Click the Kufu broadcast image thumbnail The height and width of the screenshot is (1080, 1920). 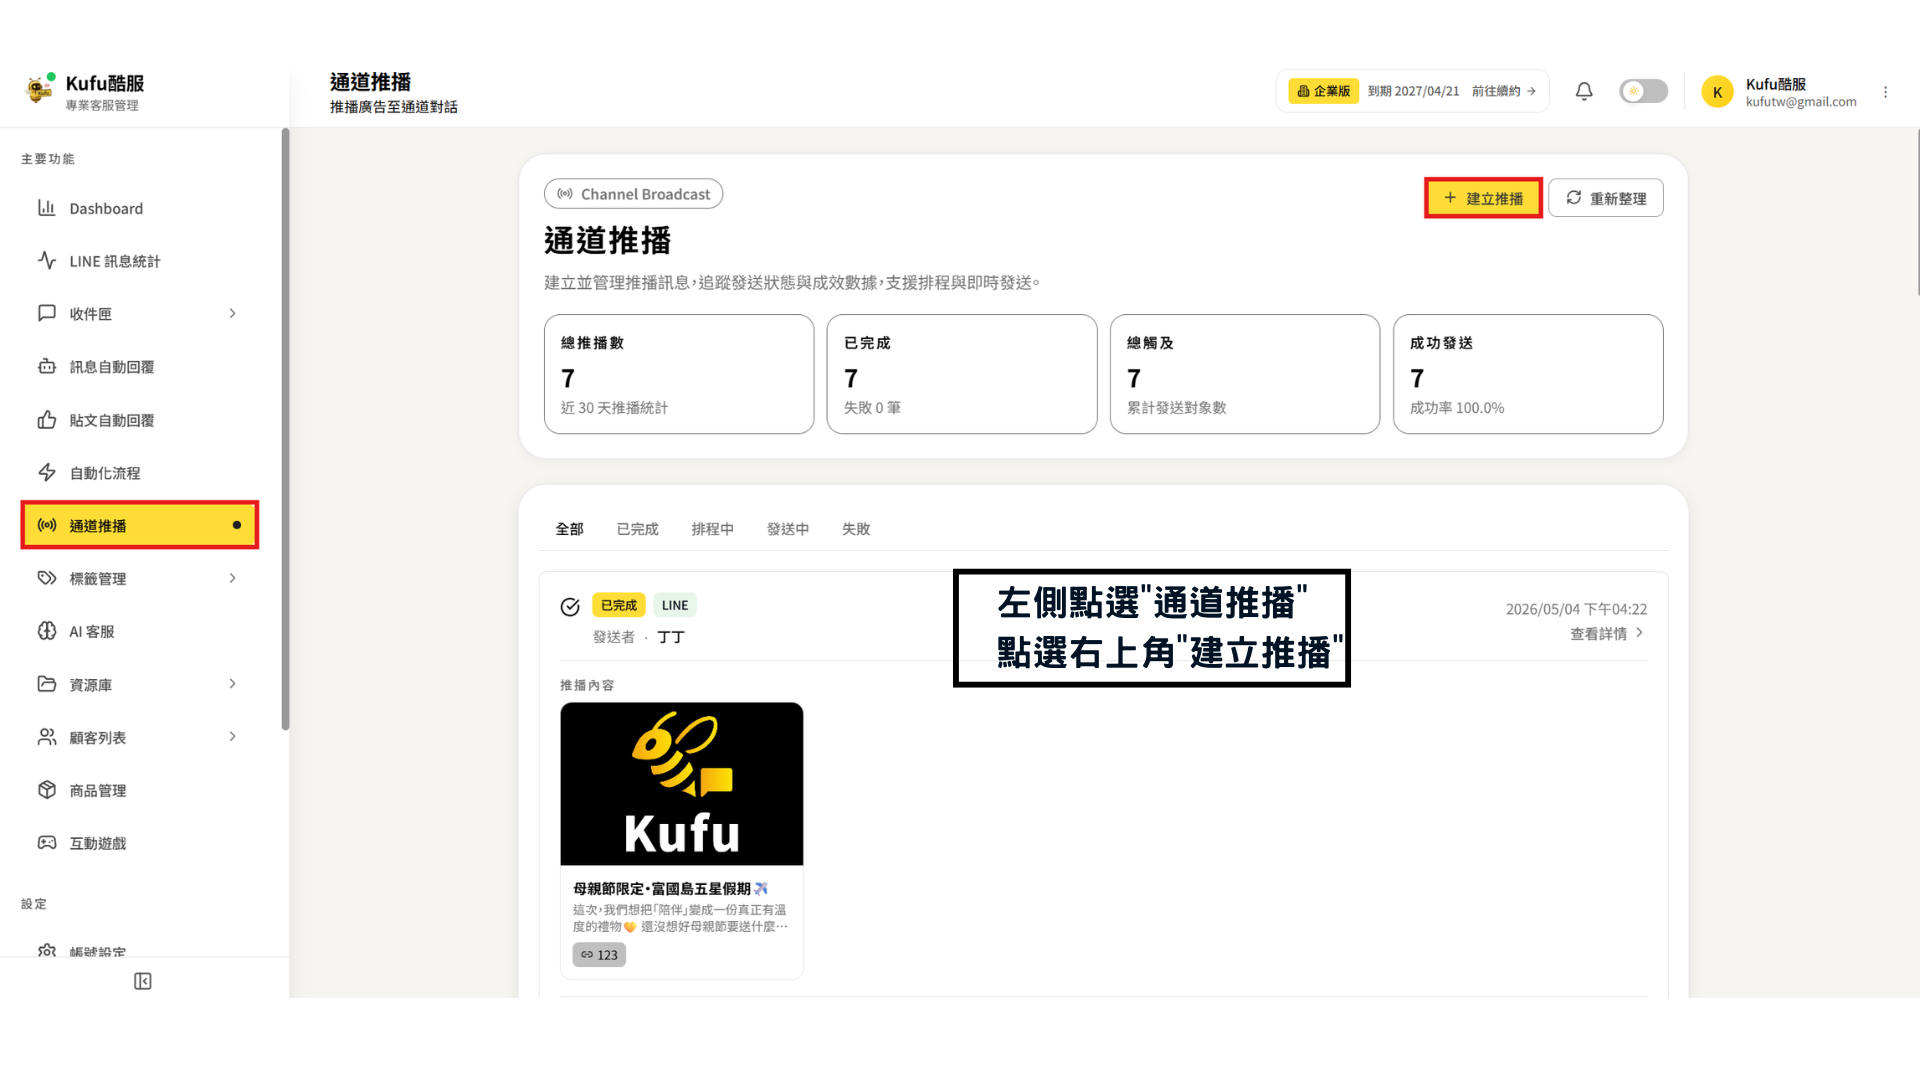coord(682,784)
